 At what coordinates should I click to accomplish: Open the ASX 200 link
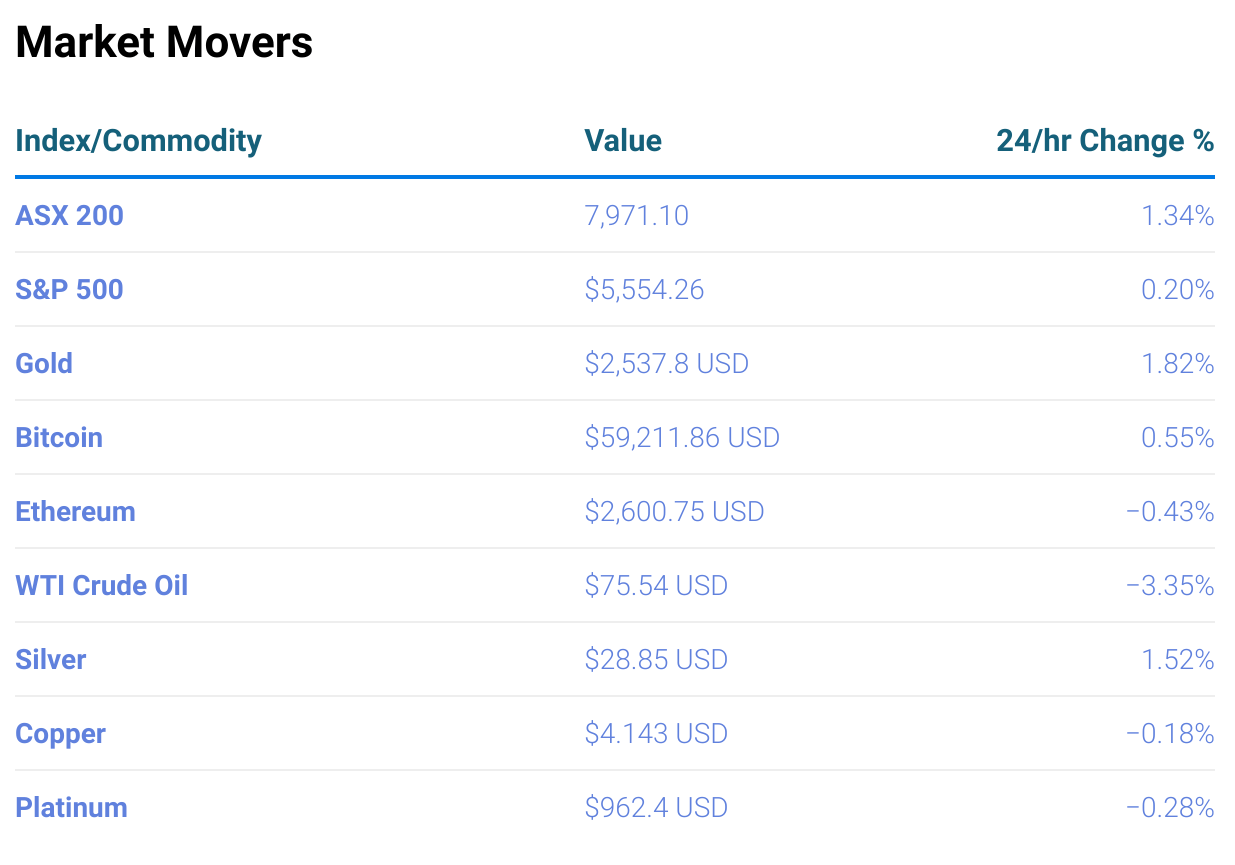pos(69,215)
